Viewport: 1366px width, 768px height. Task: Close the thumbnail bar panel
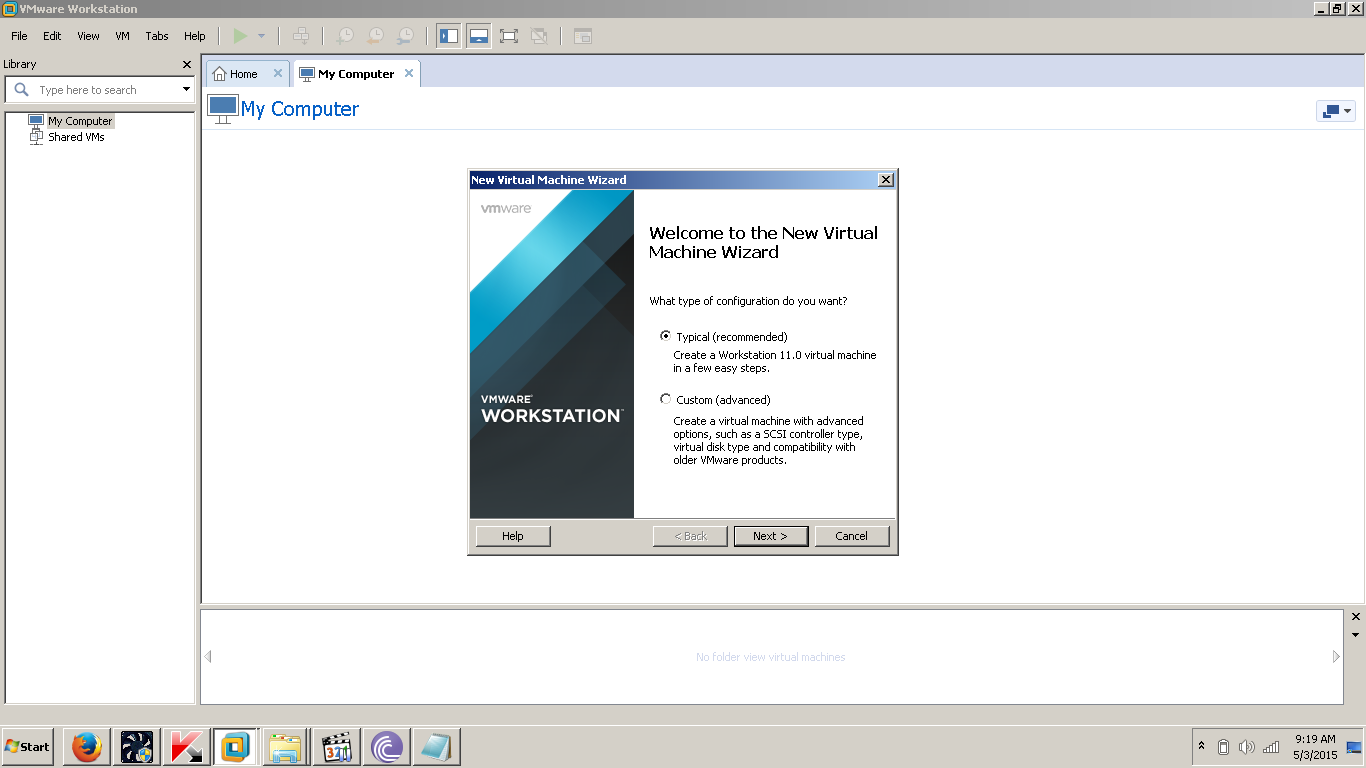click(x=1356, y=617)
